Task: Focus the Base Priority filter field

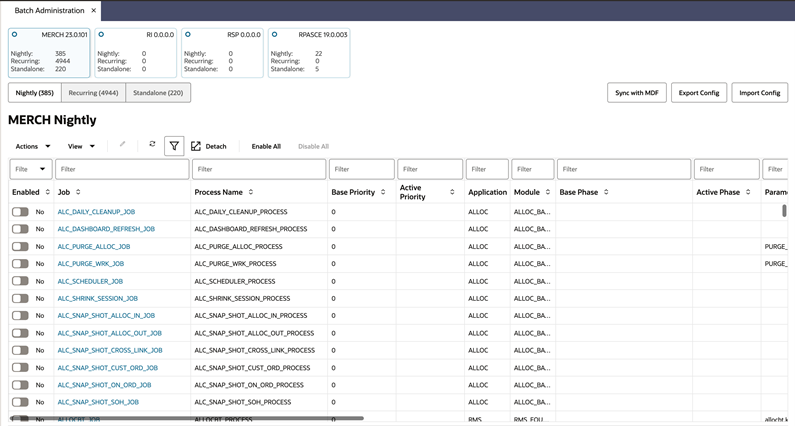Action: (x=362, y=169)
